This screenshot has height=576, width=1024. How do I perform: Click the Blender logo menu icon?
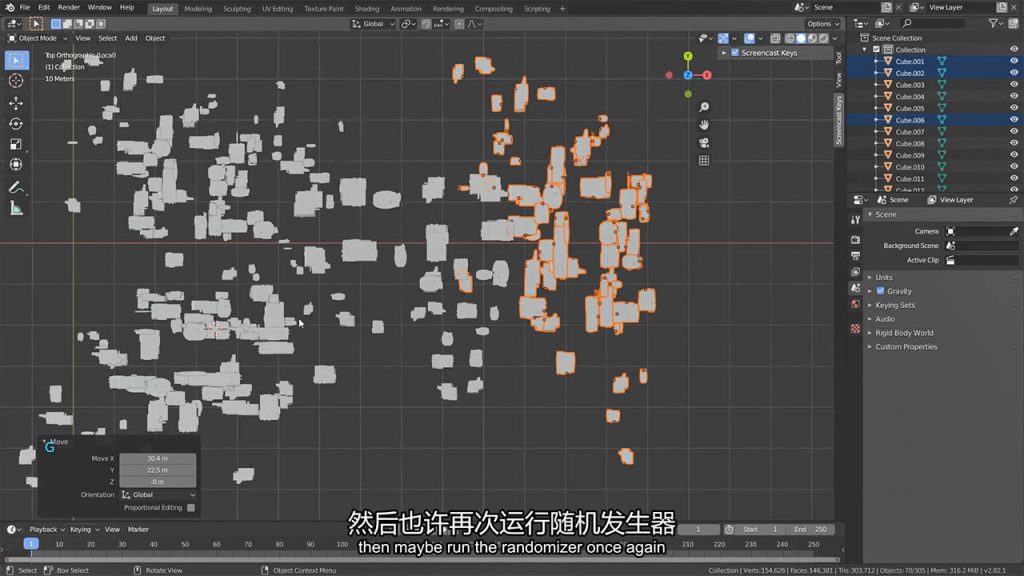click(10, 8)
